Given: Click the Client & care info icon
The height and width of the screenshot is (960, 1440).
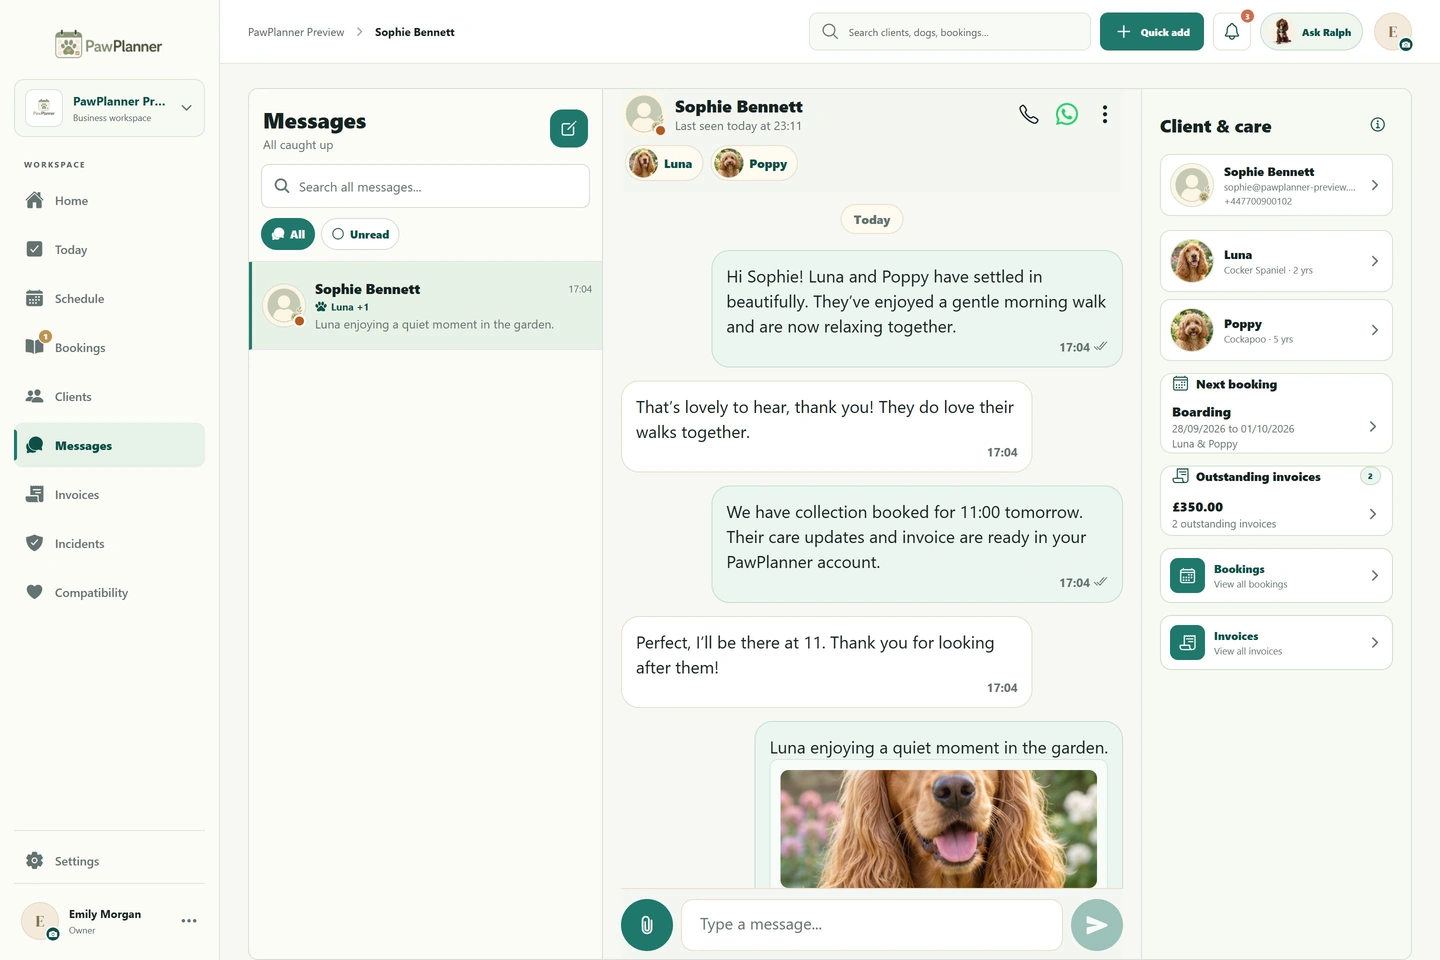Looking at the screenshot, I should pos(1377,125).
